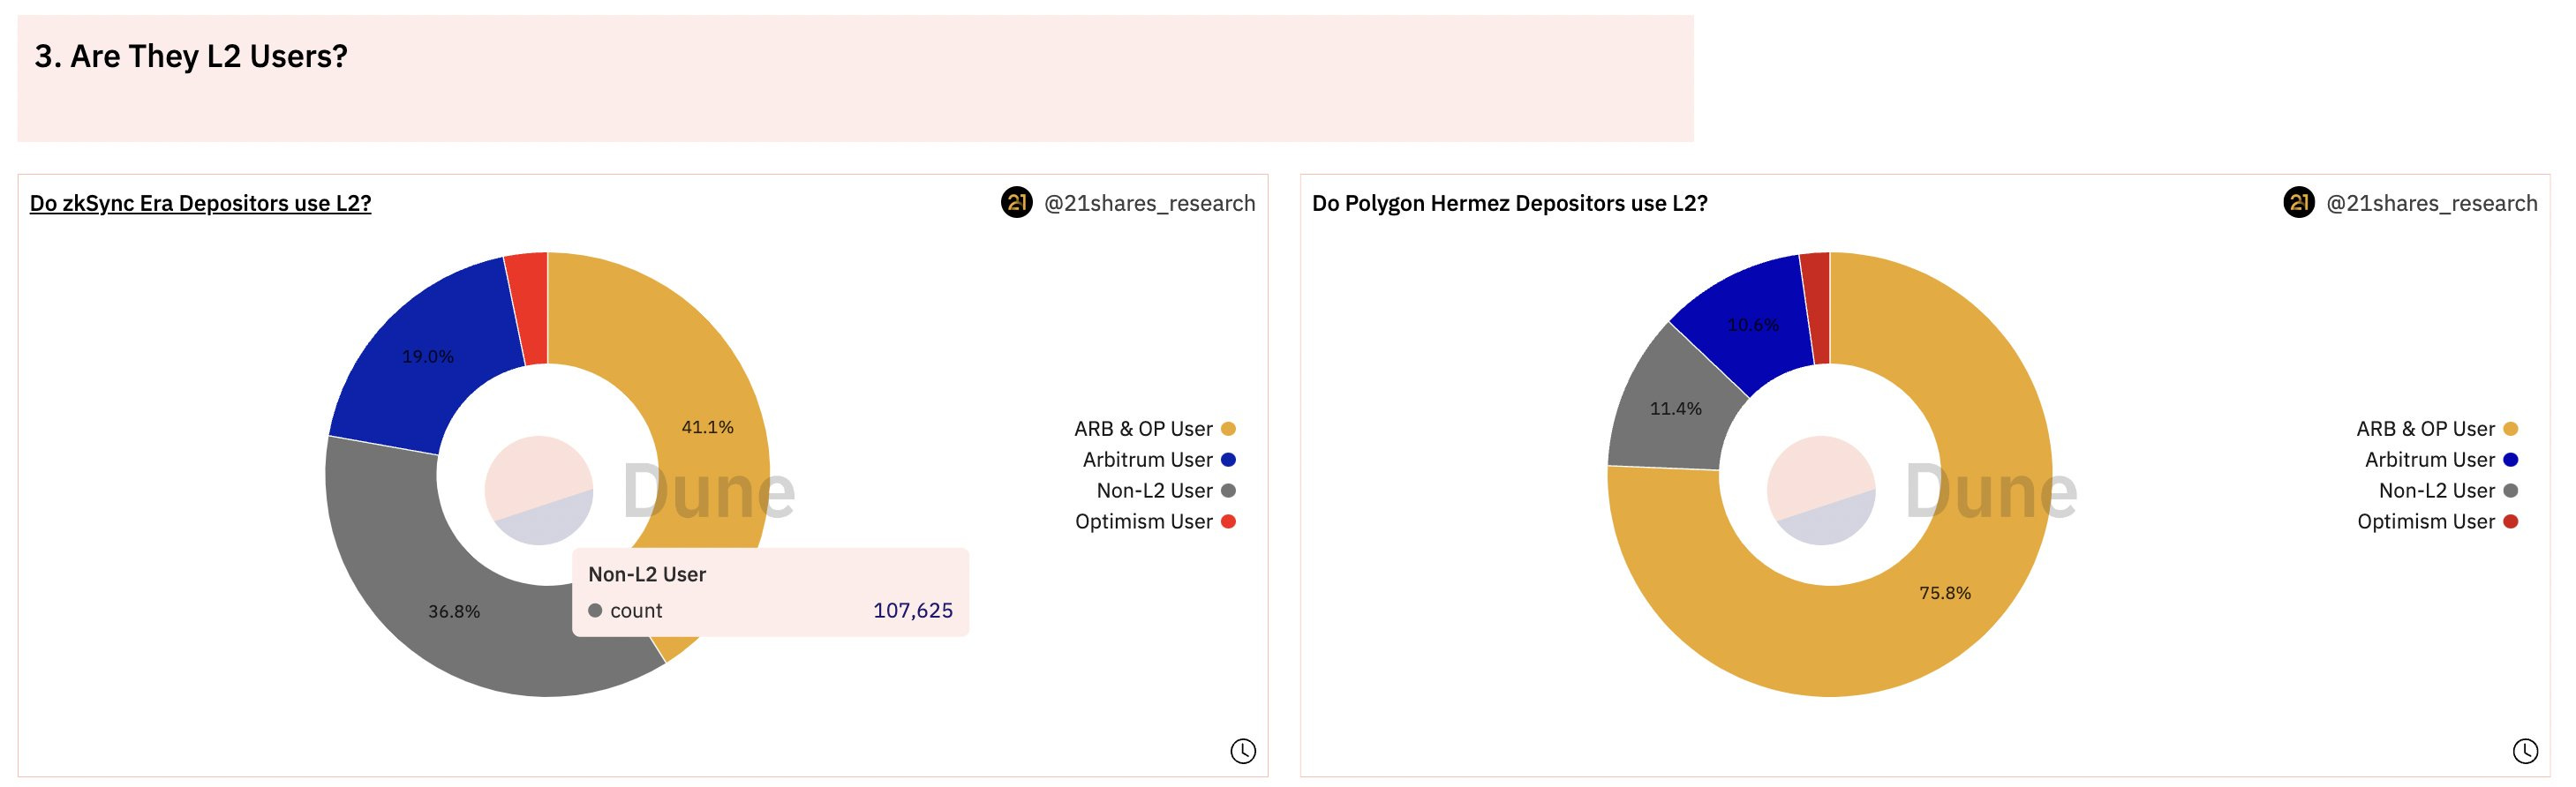This screenshot has height=787, width=2576.
Task: Open @21shares_research profile on zkSync chart
Action: pos(1149,203)
